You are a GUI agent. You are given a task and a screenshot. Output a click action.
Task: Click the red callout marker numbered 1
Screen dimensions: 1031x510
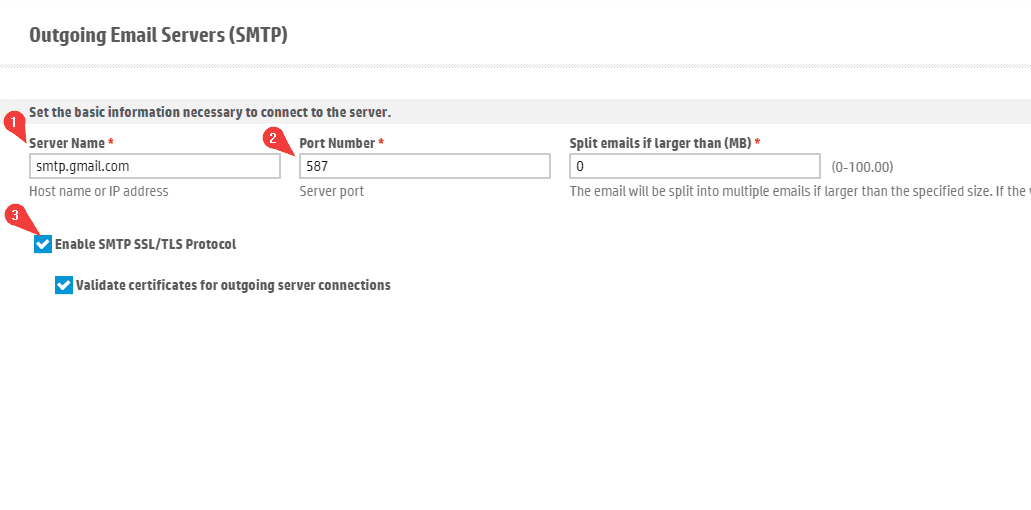pyautogui.click(x=13, y=123)
